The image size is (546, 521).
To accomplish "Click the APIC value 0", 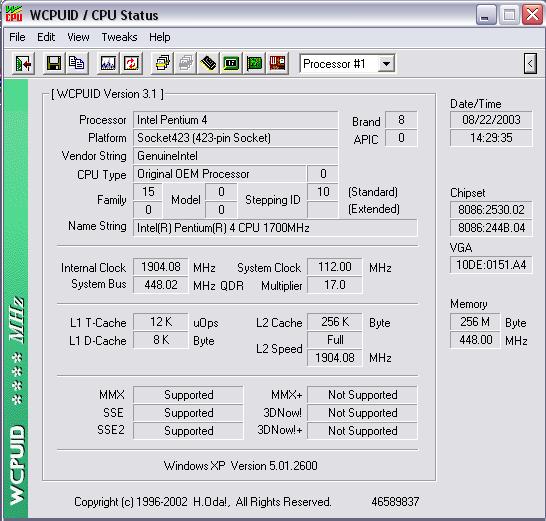I will pyautogui.click(x=401, y=138).
